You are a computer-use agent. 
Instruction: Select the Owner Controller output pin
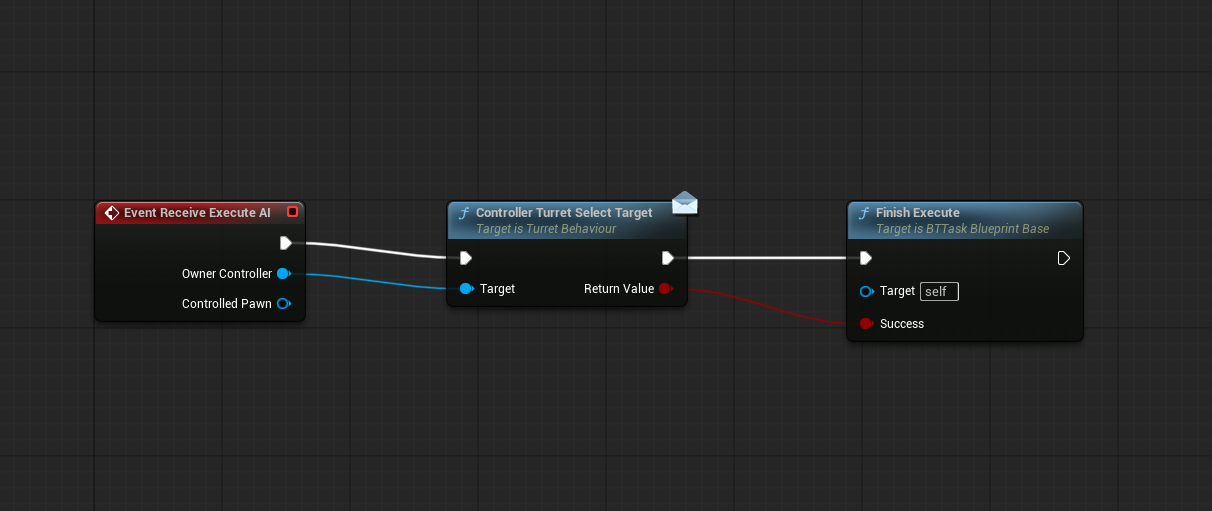[x=283, y=274]
